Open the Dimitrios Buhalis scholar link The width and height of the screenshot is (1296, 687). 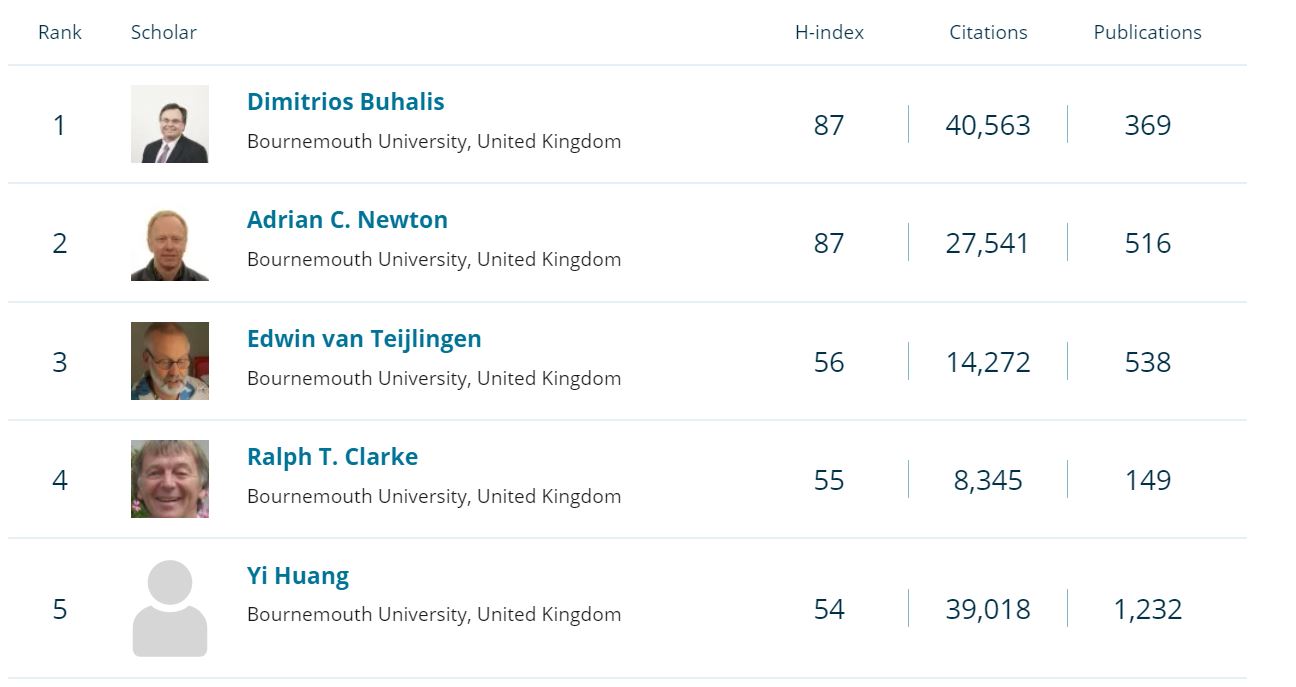(346, 102)
